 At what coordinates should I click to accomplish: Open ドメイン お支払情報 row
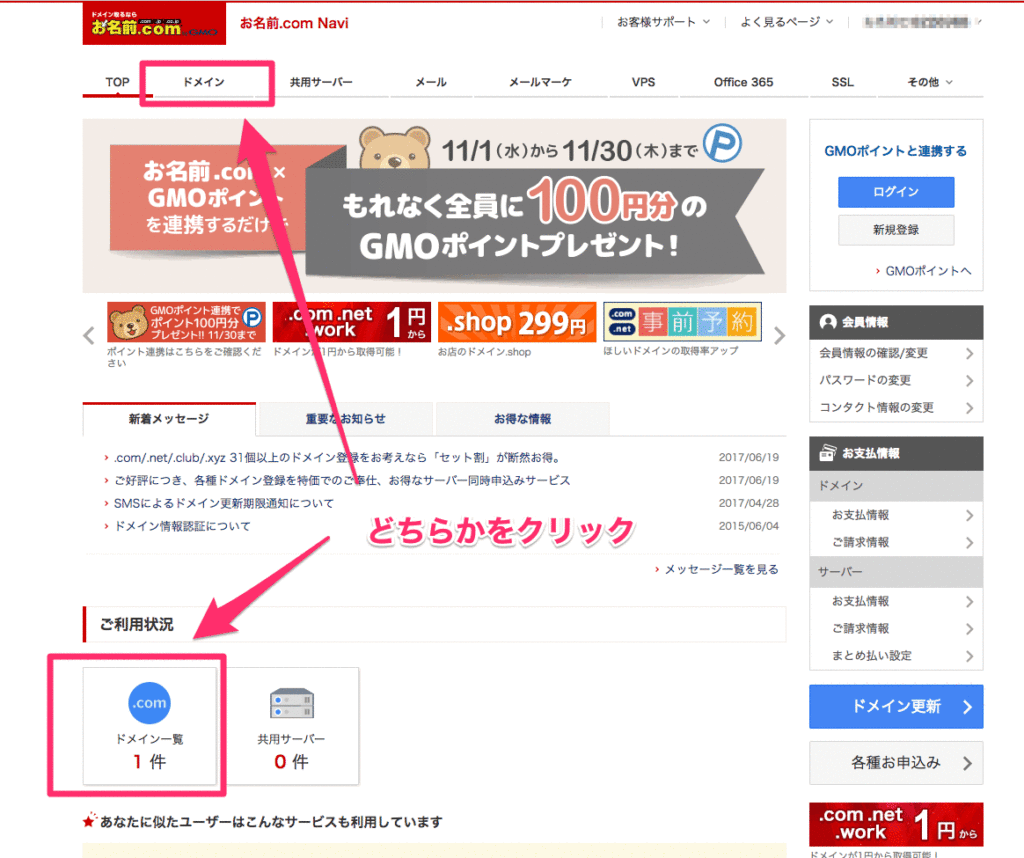point(896,515)
